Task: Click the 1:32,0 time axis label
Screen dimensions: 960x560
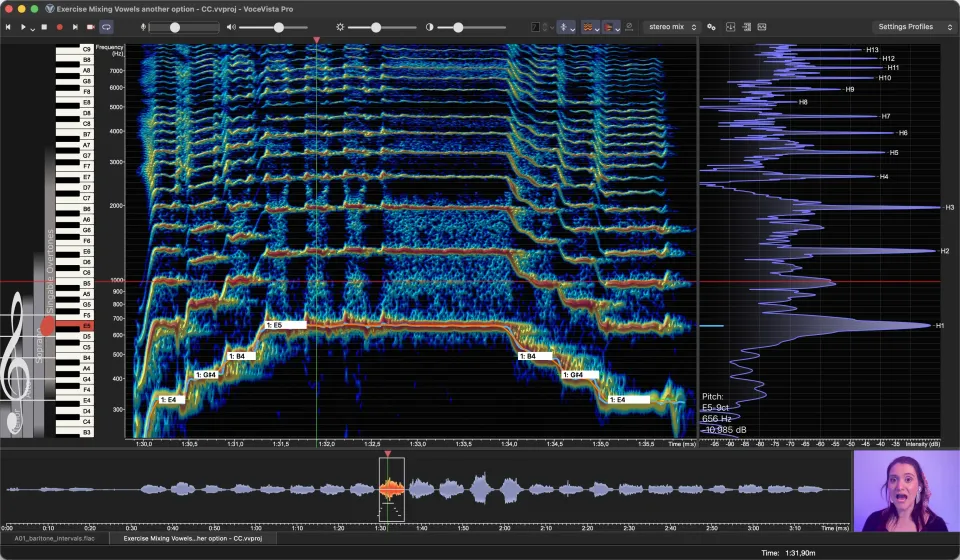Action: point(326,444)
